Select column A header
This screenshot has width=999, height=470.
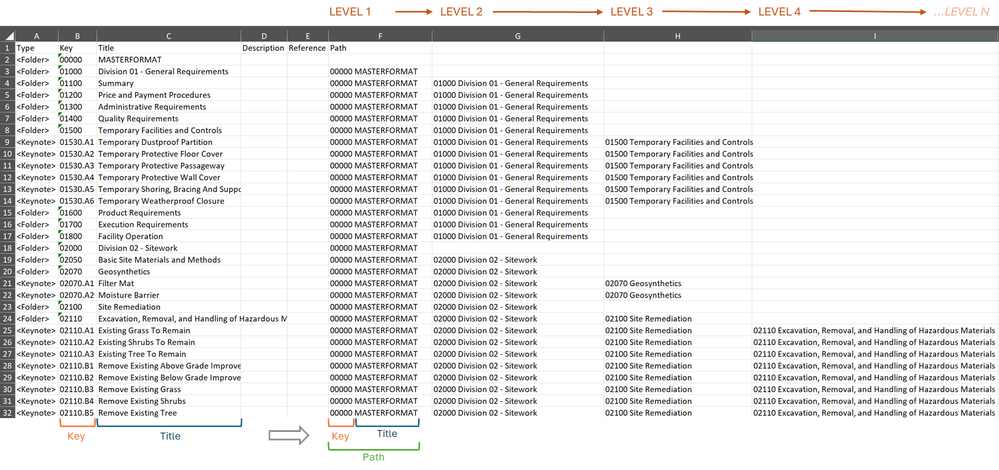coord(36,36)
